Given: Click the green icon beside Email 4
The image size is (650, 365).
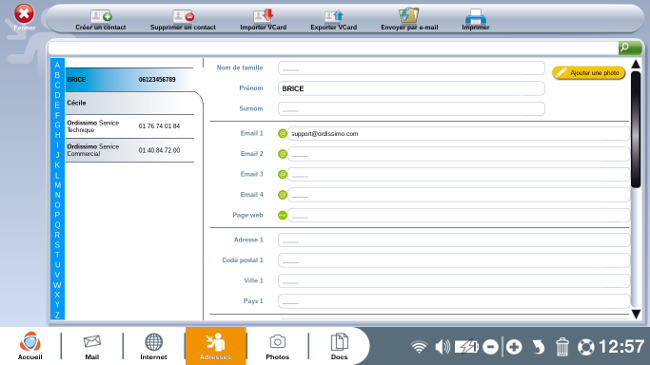Looking at the screenshot, I should pyautogui.click(x=282, y=195).
